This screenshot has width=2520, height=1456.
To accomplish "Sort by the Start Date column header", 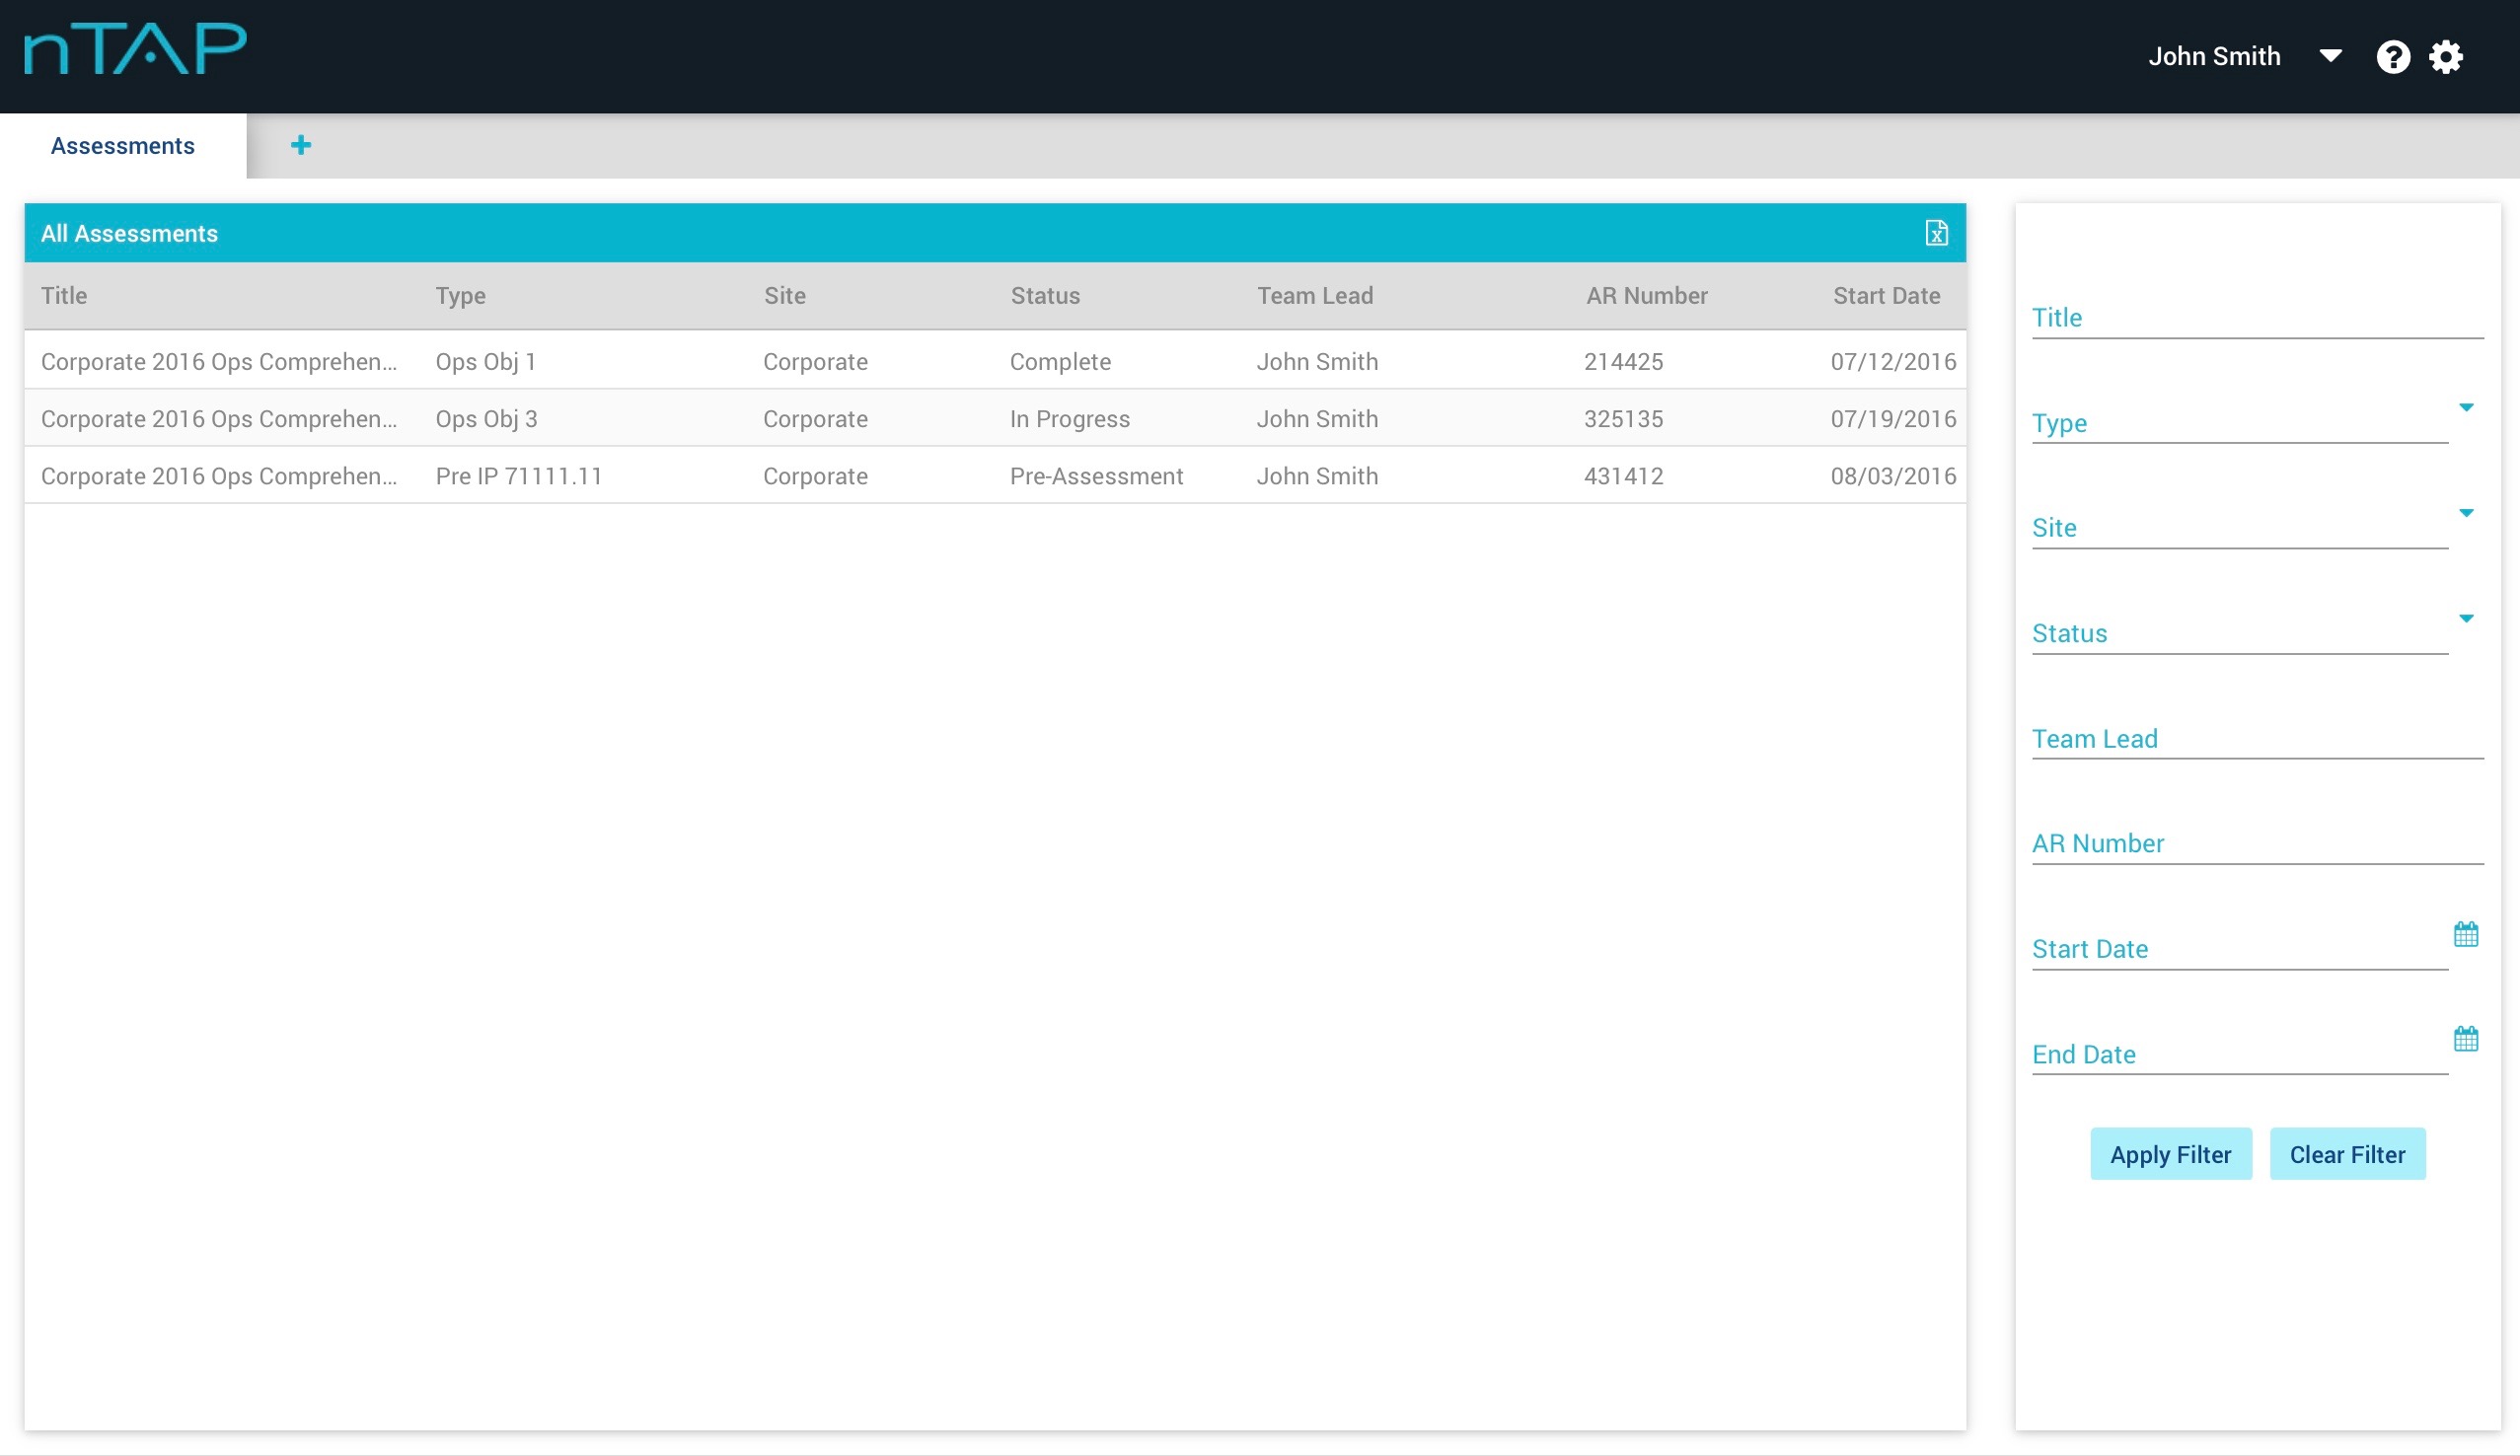I will [1886, 296].
